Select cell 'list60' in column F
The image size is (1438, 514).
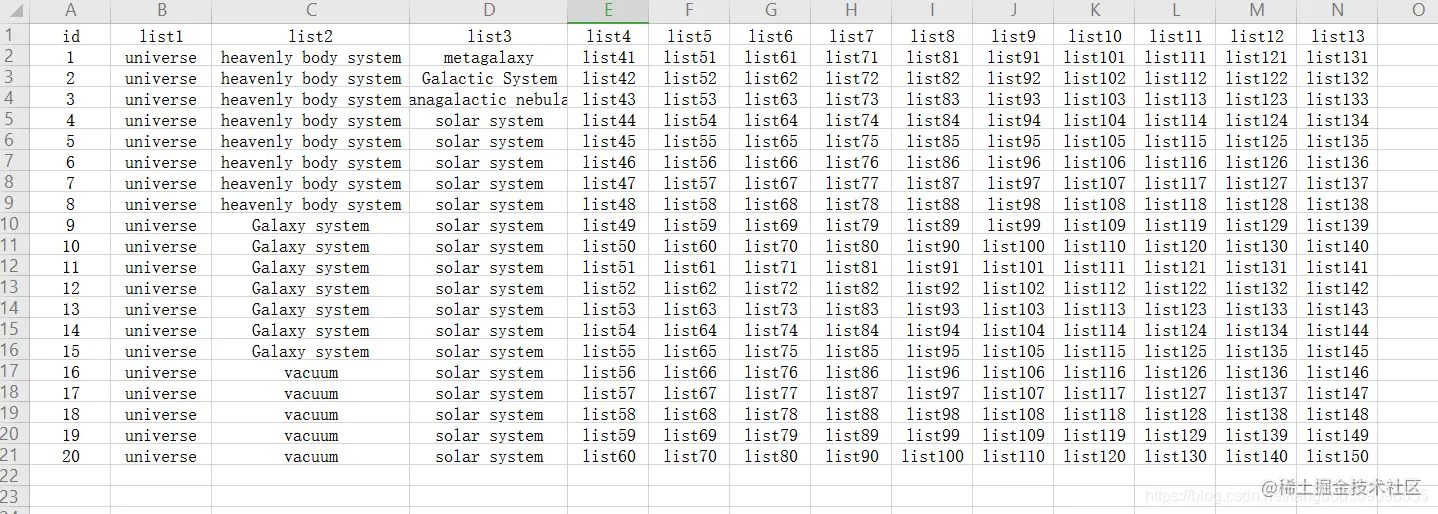point(689,246)
